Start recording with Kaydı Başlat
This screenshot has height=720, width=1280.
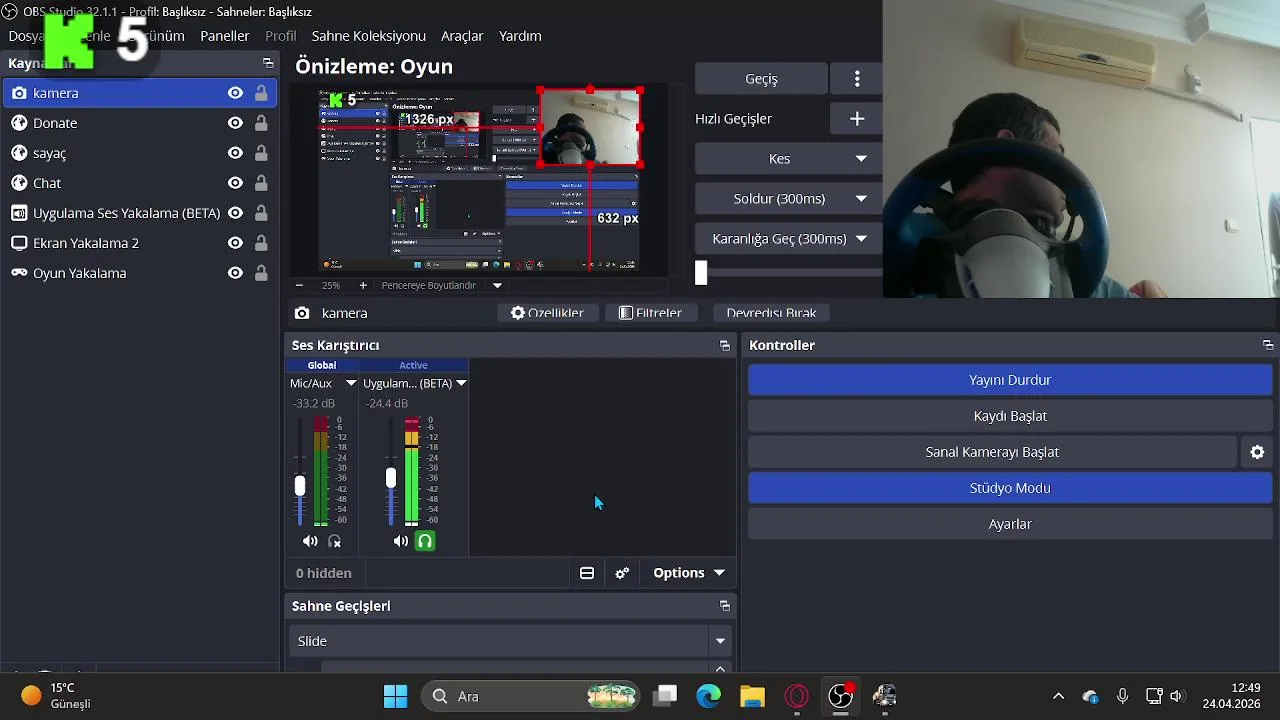coord(1010,416)
